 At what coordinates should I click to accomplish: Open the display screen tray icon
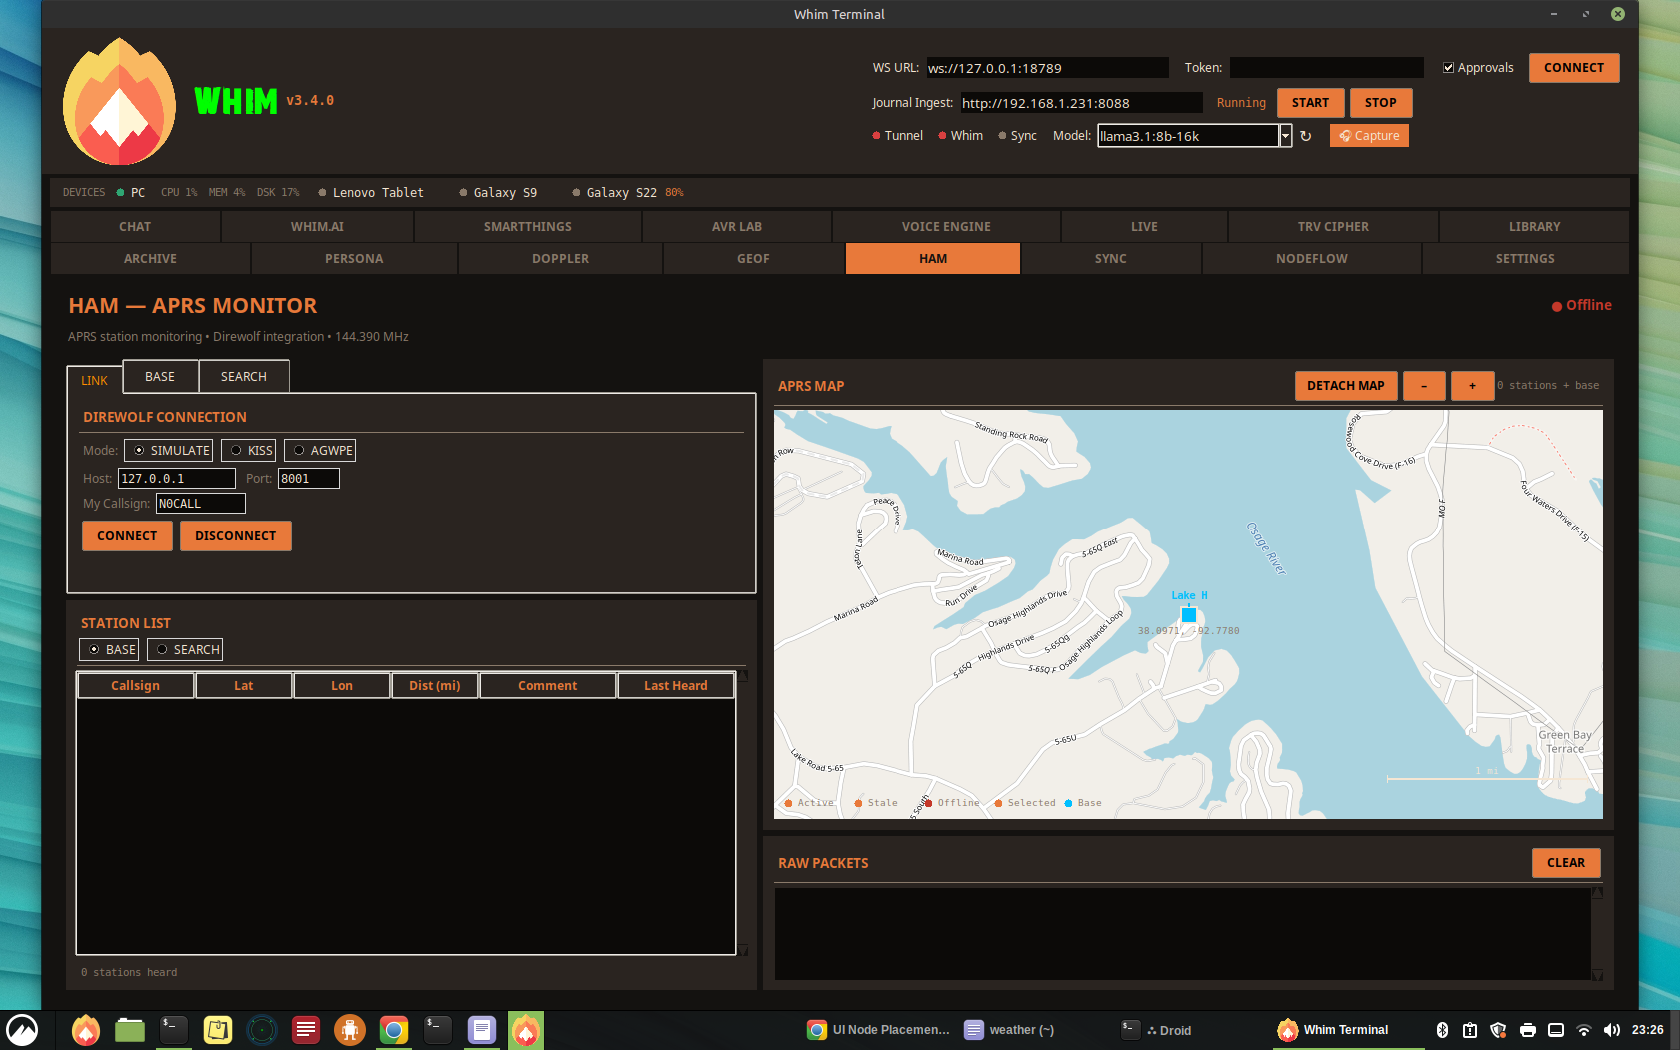click(1556, 1030)
